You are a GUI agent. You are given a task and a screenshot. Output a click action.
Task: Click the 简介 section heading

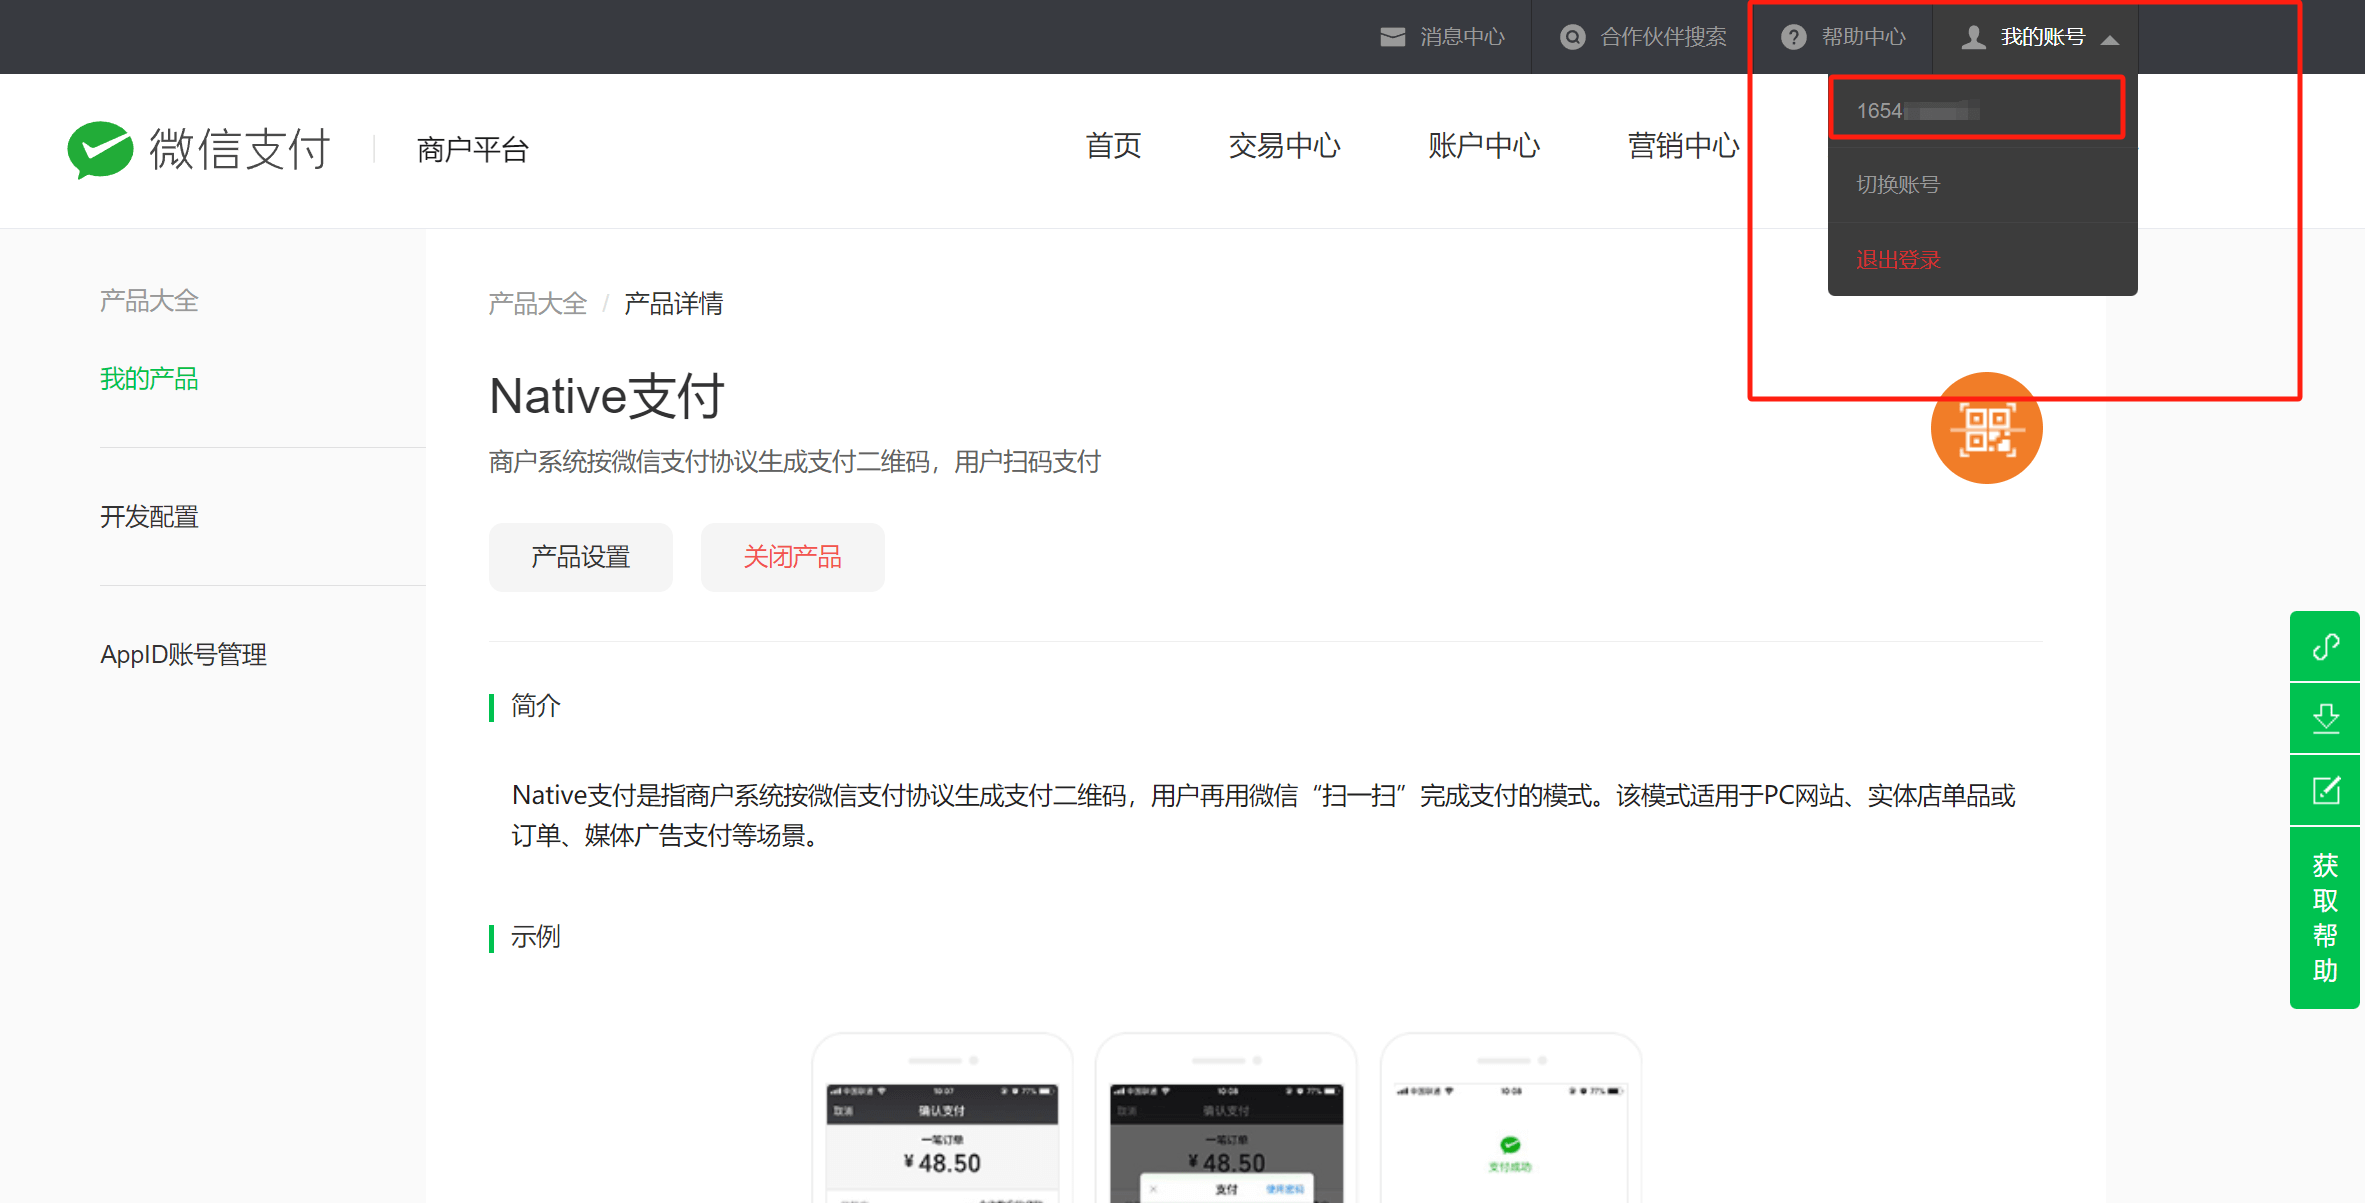(535, 706)
